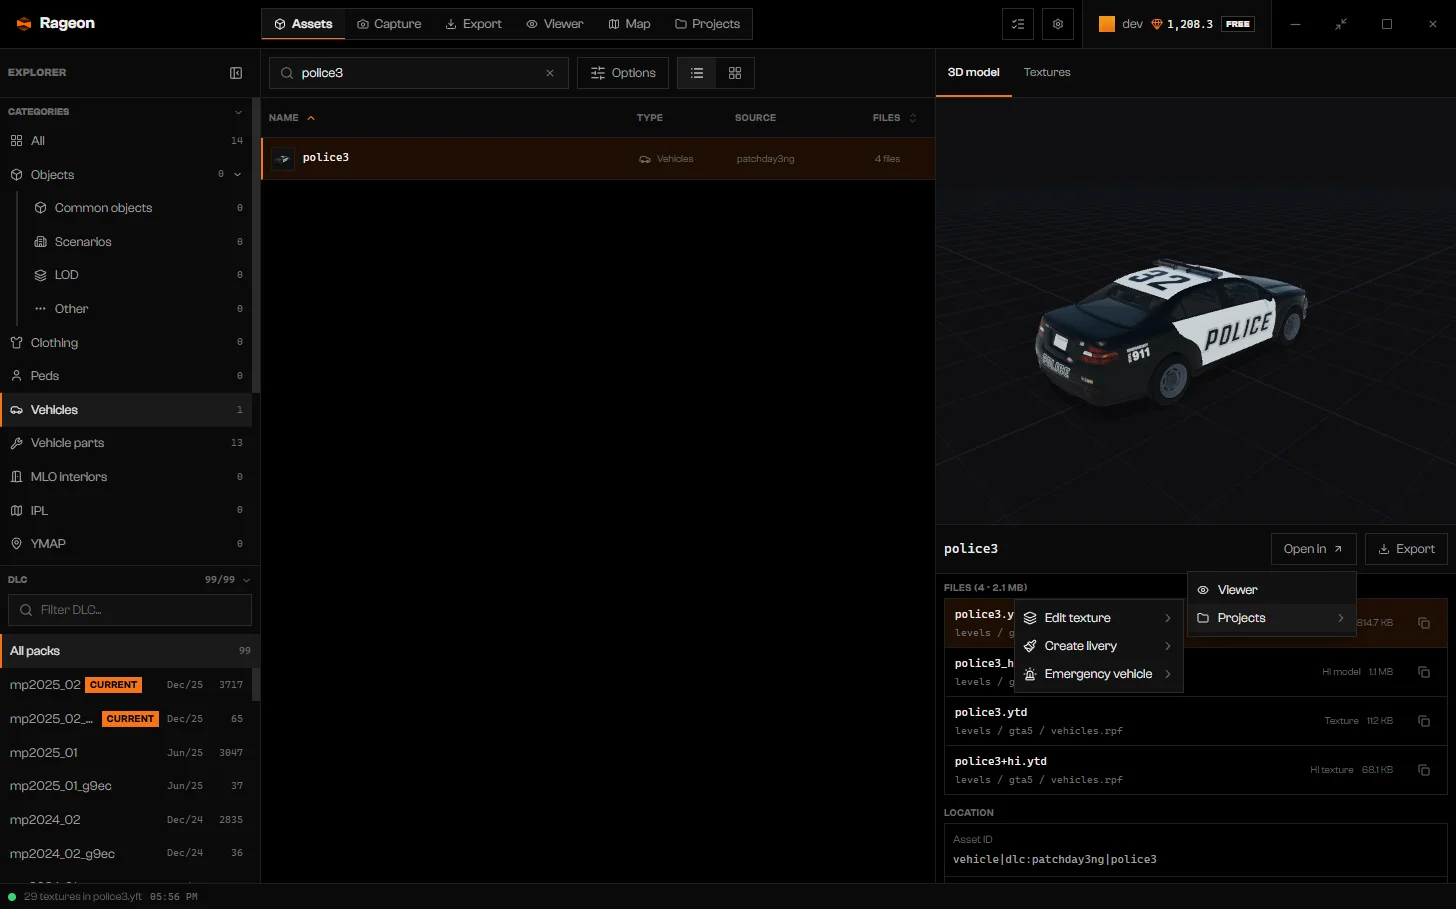Switch to list view layout

click(x=697, y=73)
